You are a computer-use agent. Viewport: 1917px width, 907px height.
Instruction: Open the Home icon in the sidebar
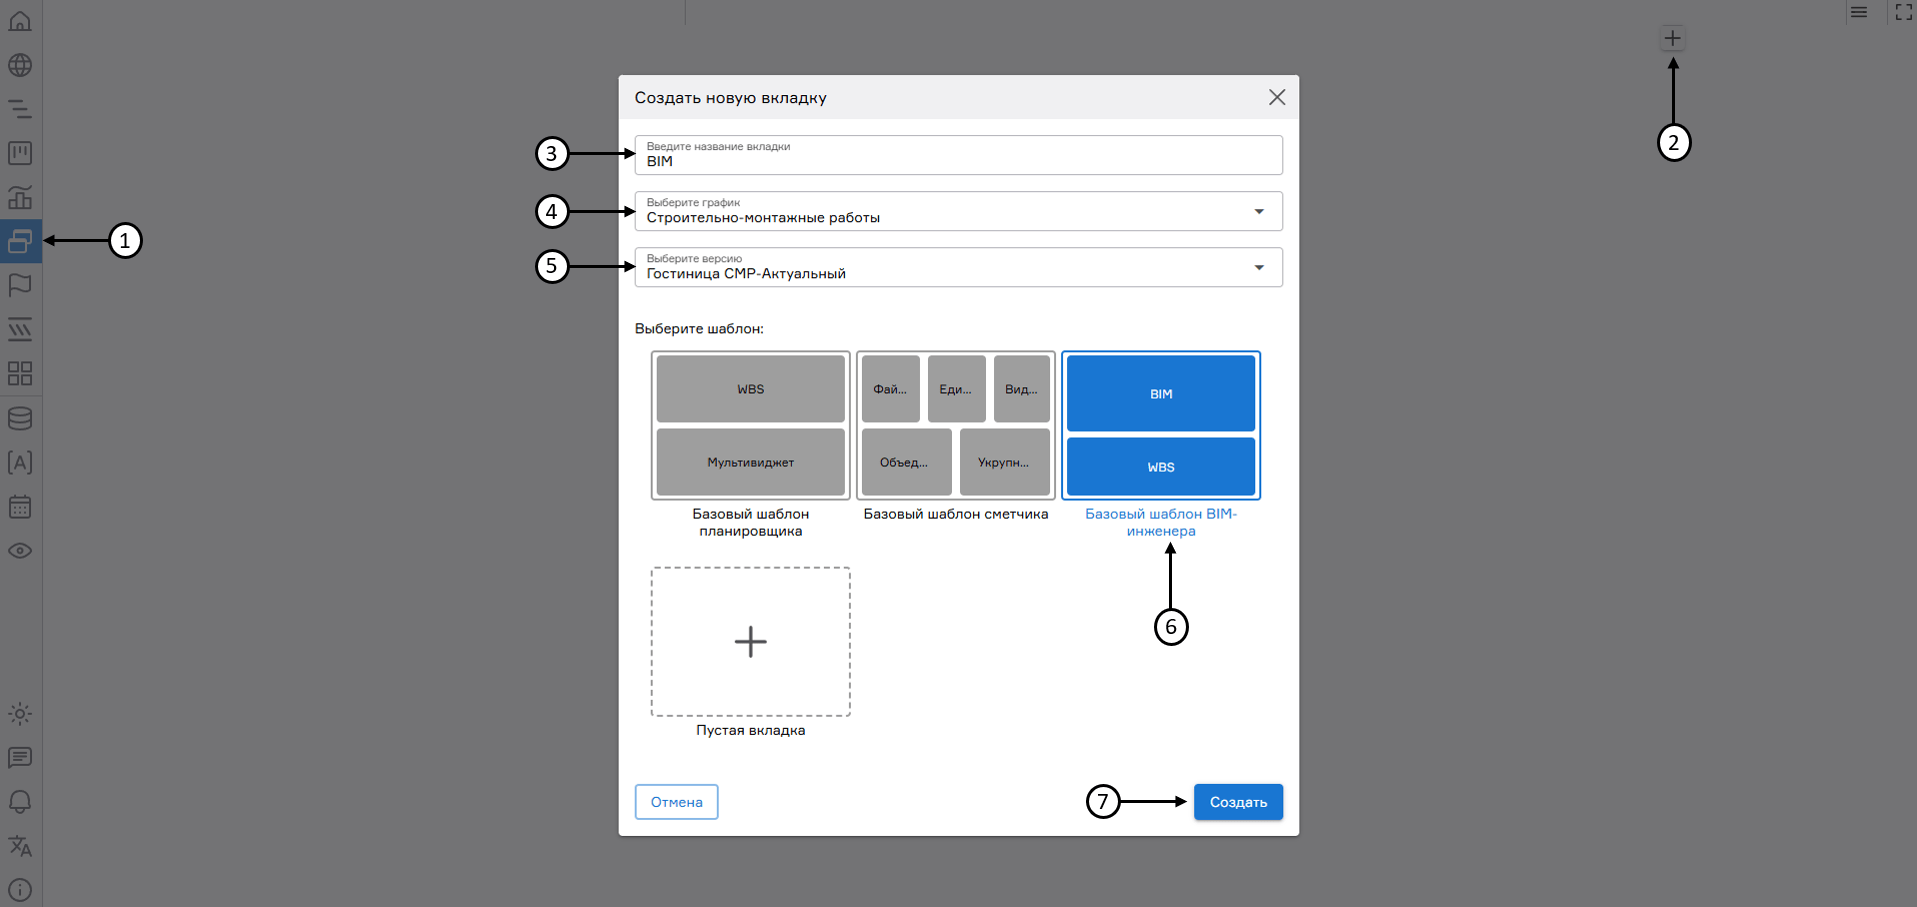(20, 21)
